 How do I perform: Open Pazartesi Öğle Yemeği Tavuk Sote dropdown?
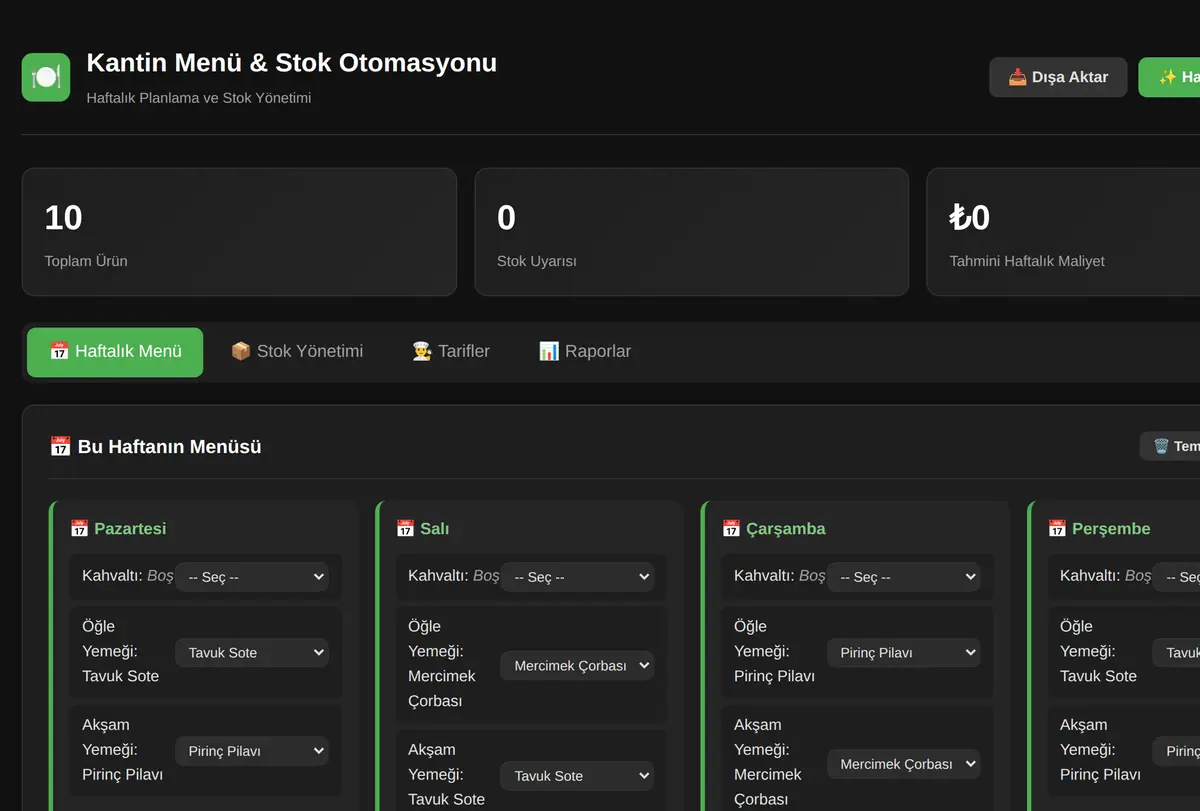click(x=252, y=652)
